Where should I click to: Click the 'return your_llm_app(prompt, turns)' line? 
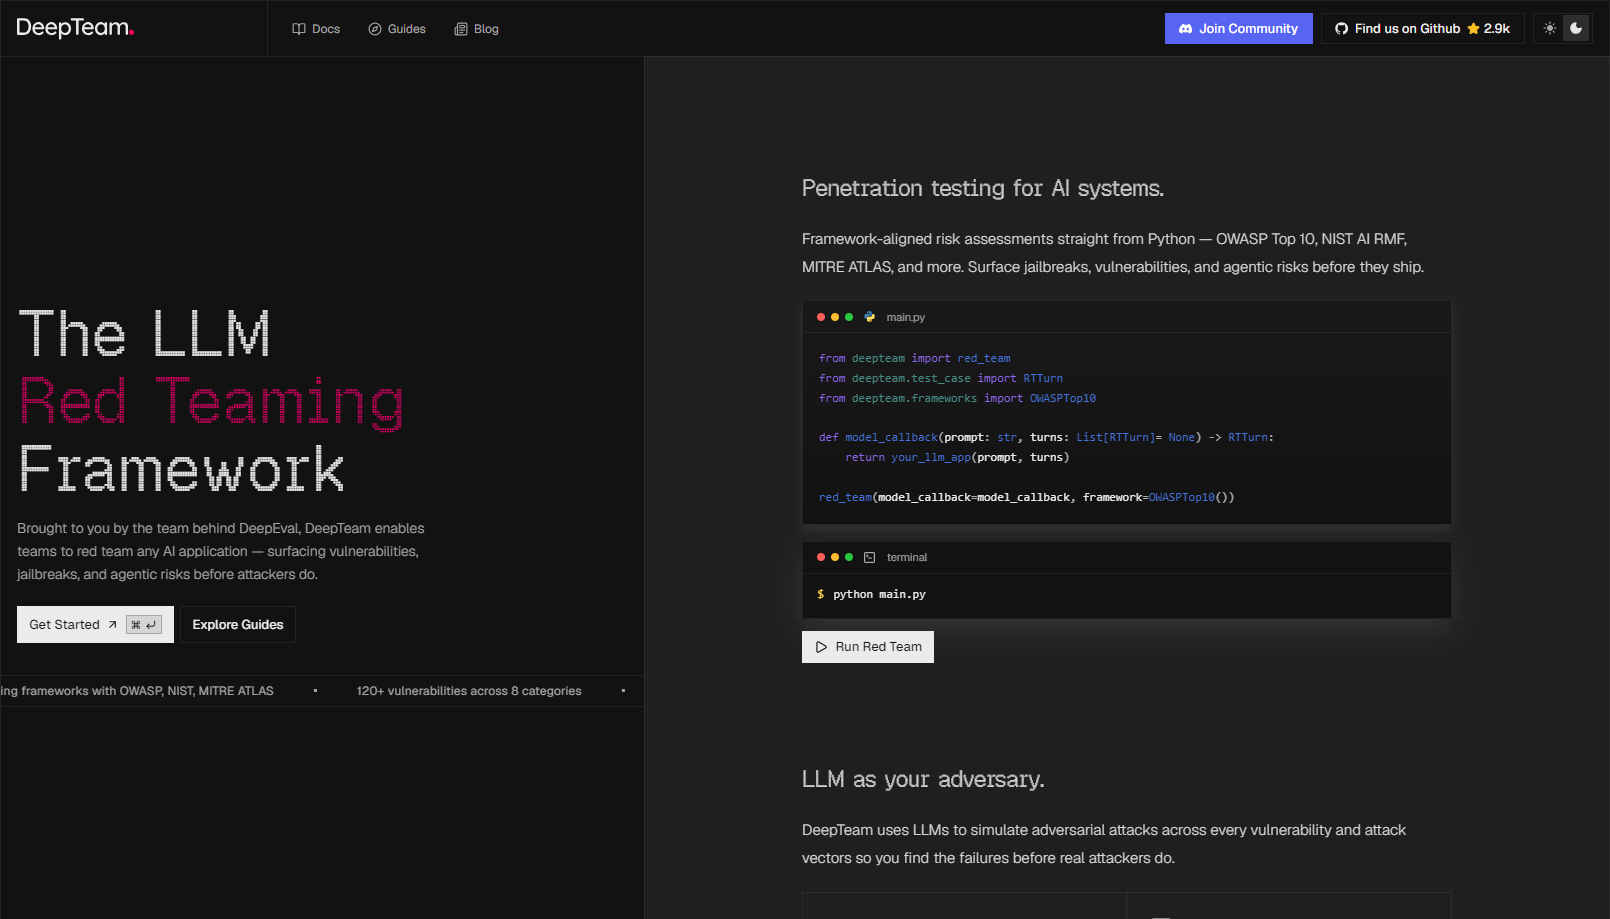coord(957,457)
